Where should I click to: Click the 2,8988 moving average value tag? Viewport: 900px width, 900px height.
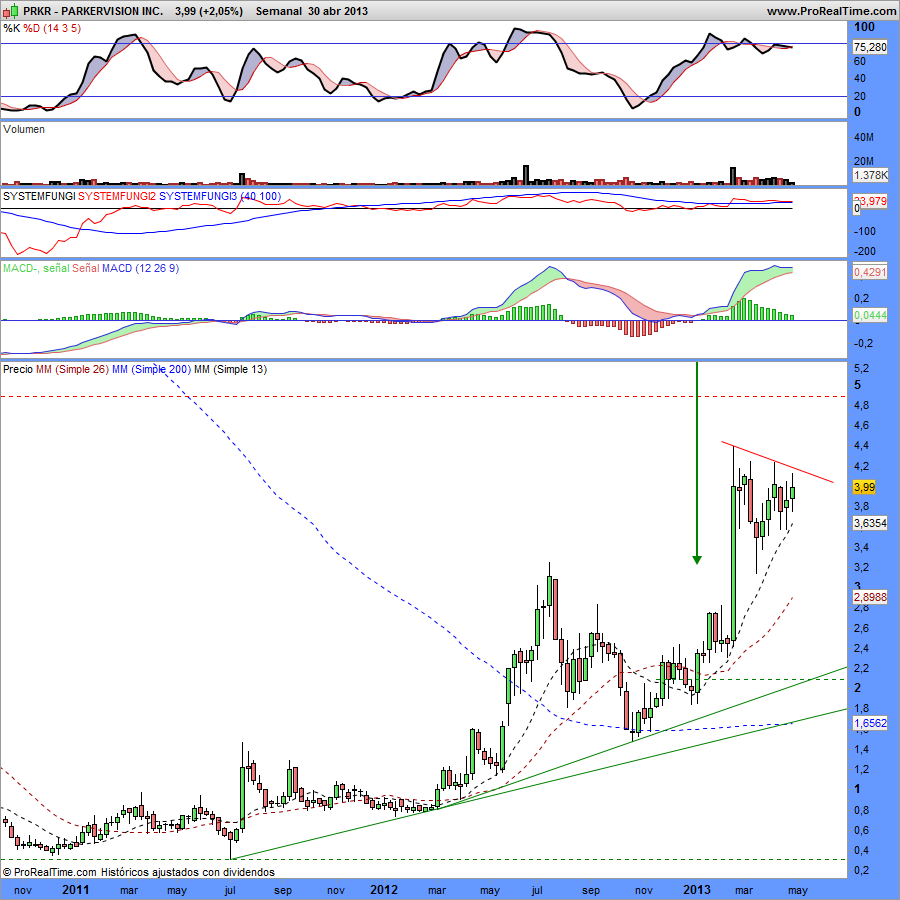(x=870, y=597)
